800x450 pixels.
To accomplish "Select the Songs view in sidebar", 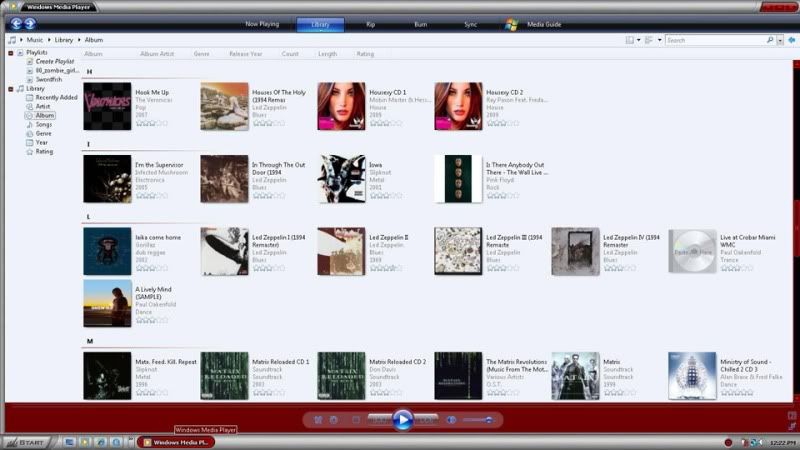I will tap(43, 124).
